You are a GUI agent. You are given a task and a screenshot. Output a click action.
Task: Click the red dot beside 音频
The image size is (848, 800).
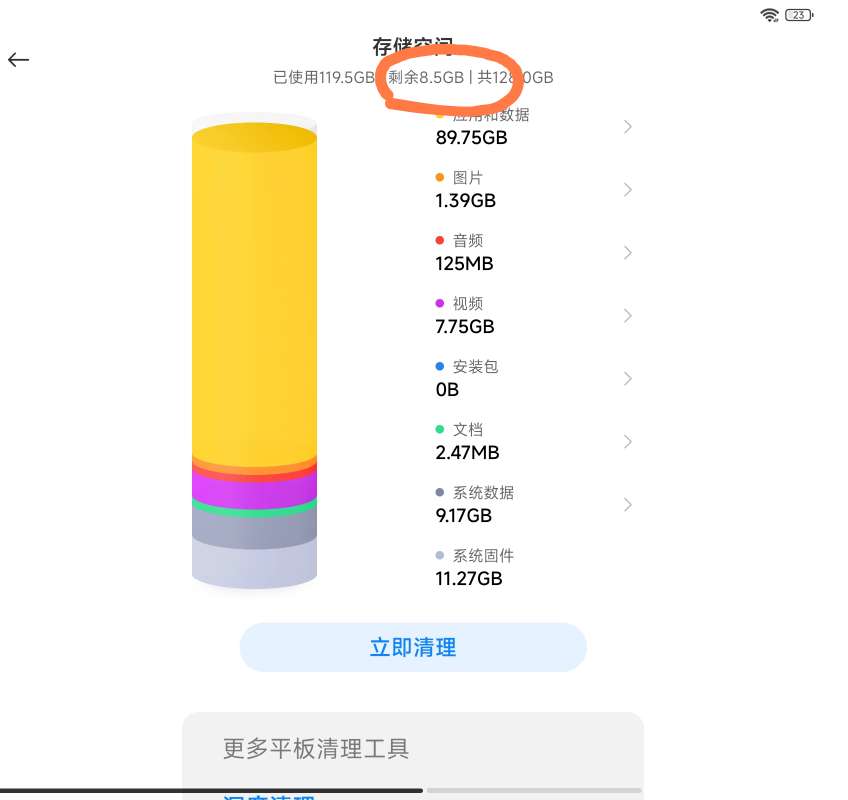[440, 241]
